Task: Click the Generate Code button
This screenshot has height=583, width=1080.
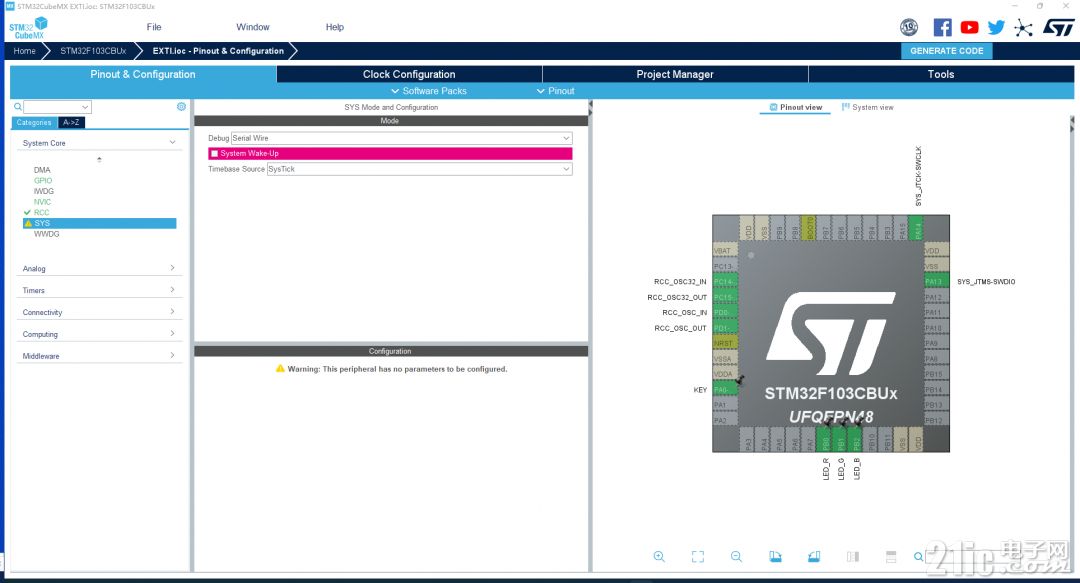Action: click(x=946, y=51)
